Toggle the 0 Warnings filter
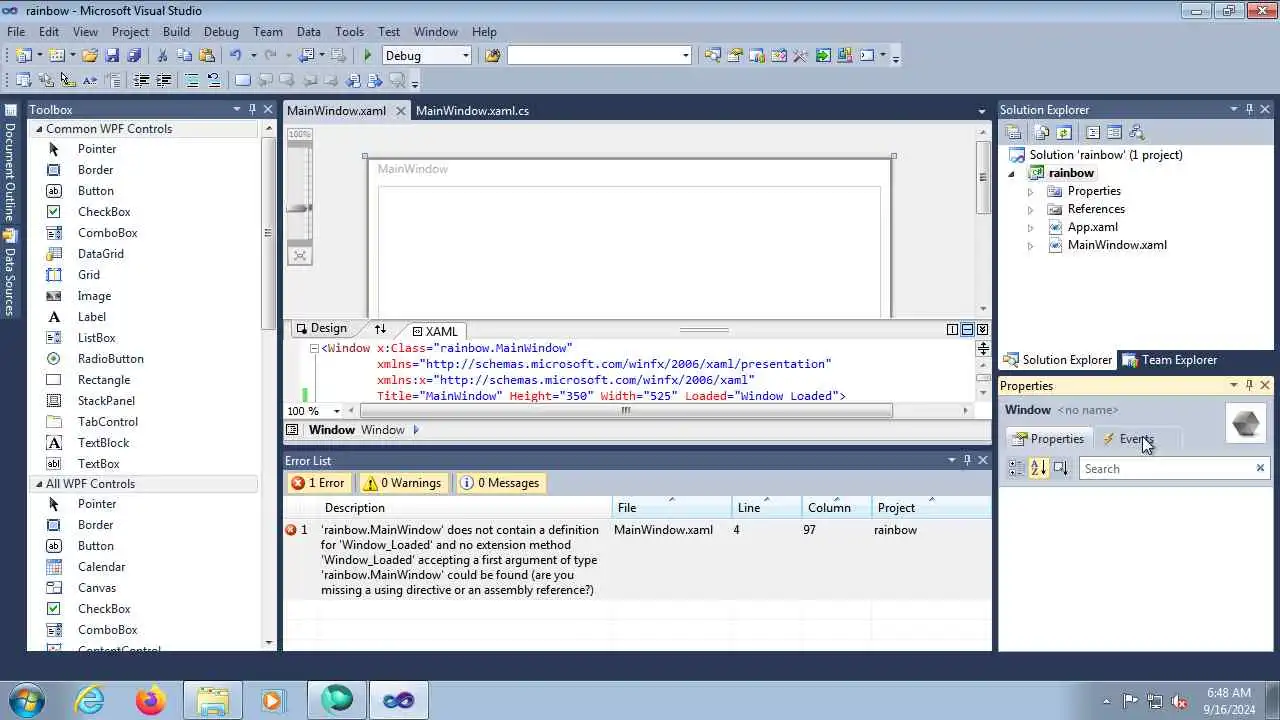This screenshot has height=720, width=1280. [x=402, y=483]
